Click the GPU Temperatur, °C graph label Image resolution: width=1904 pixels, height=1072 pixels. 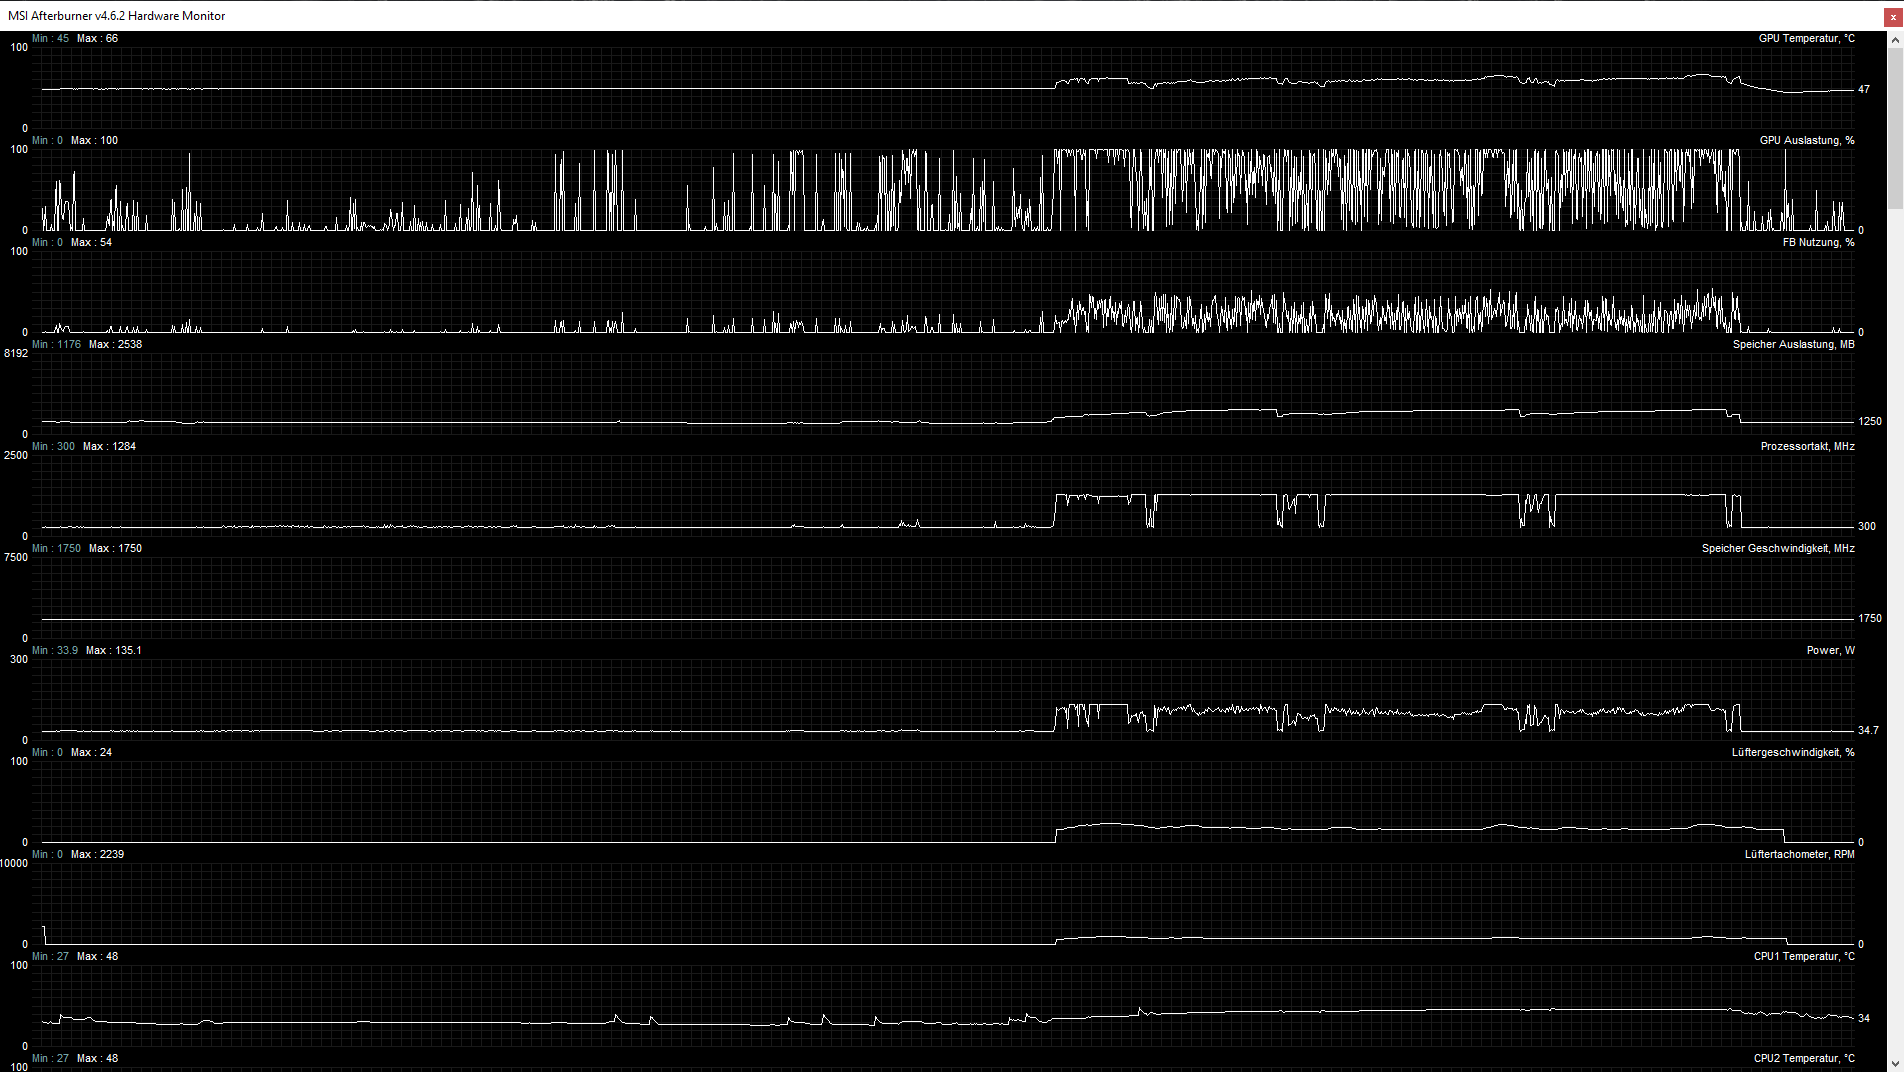click(1806, 39)
